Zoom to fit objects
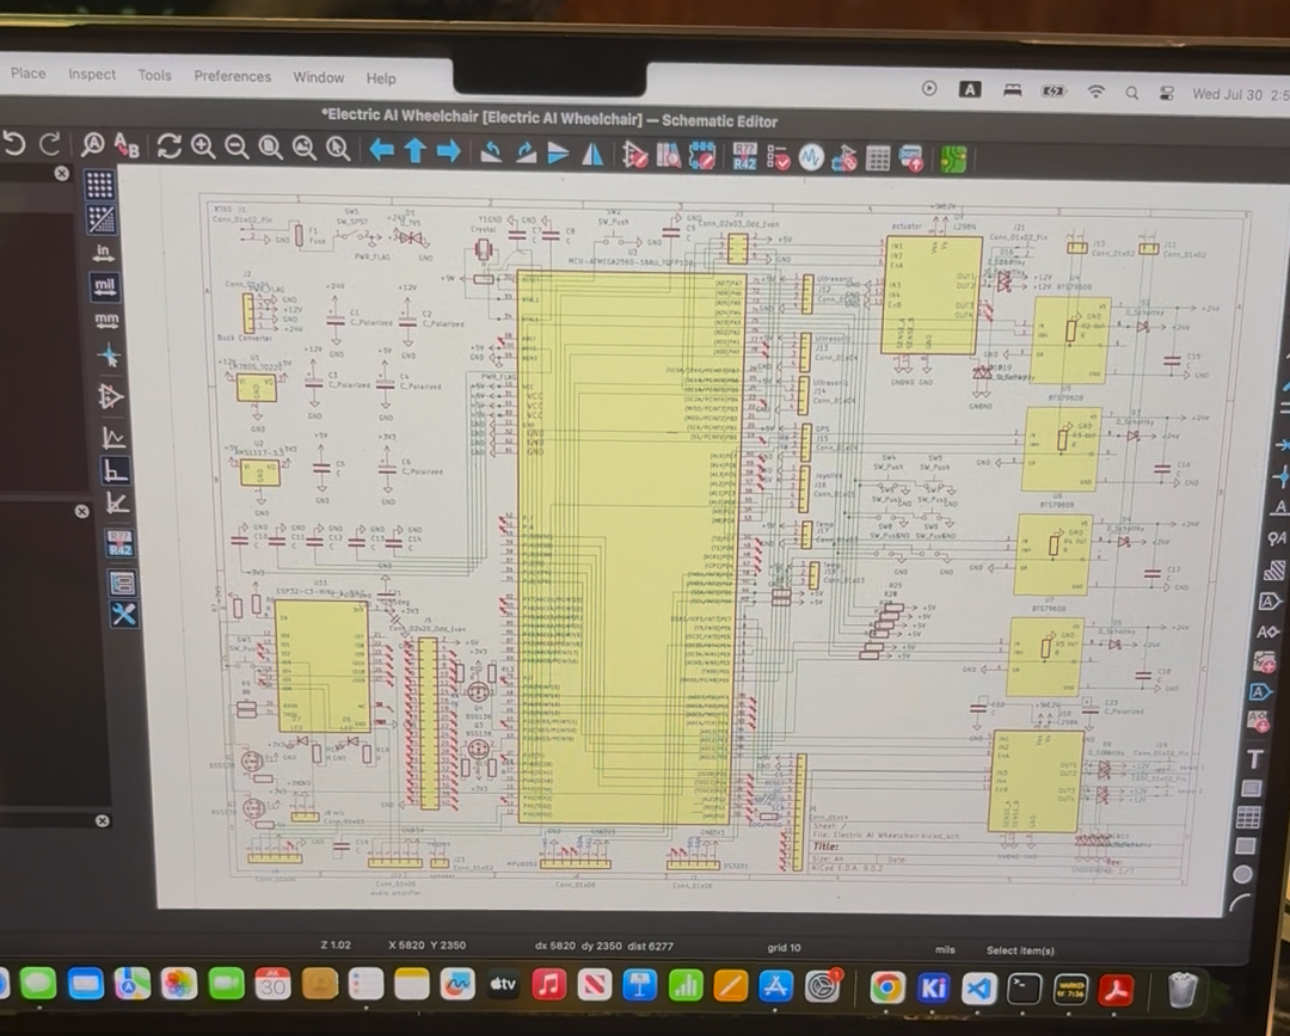This screenshot has height=1036, width=1290. pyautogui.click(x=304, y=149)
